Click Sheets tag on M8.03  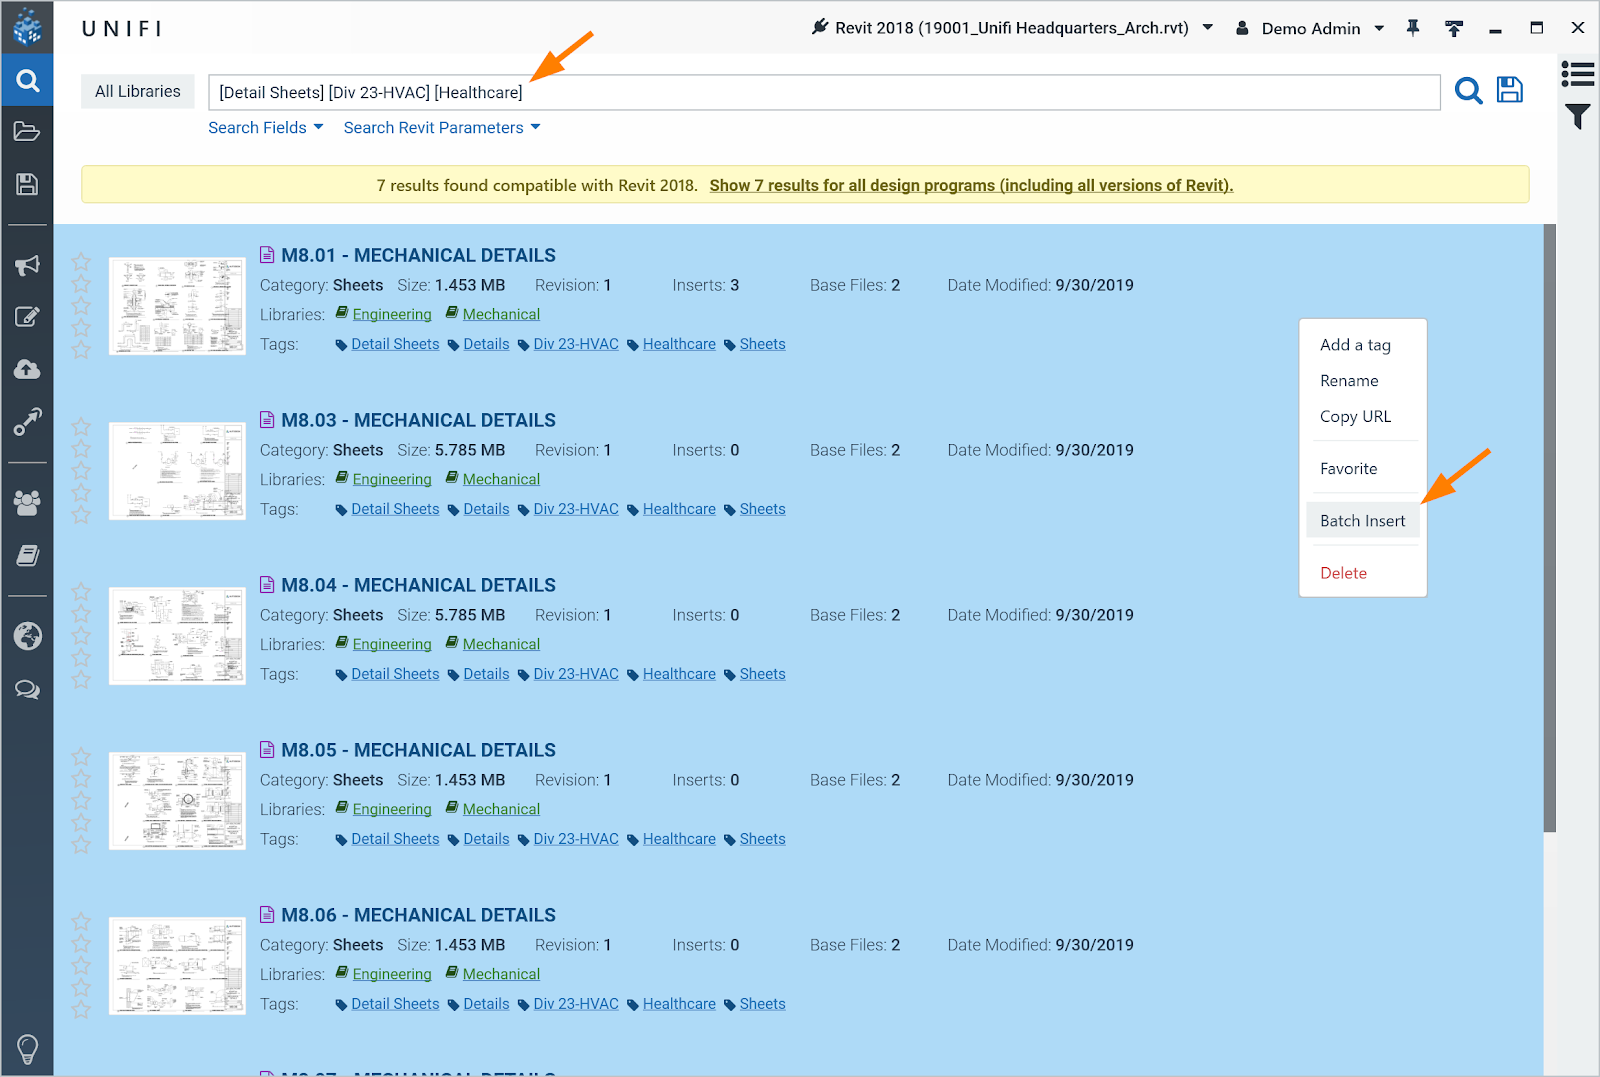762,509
